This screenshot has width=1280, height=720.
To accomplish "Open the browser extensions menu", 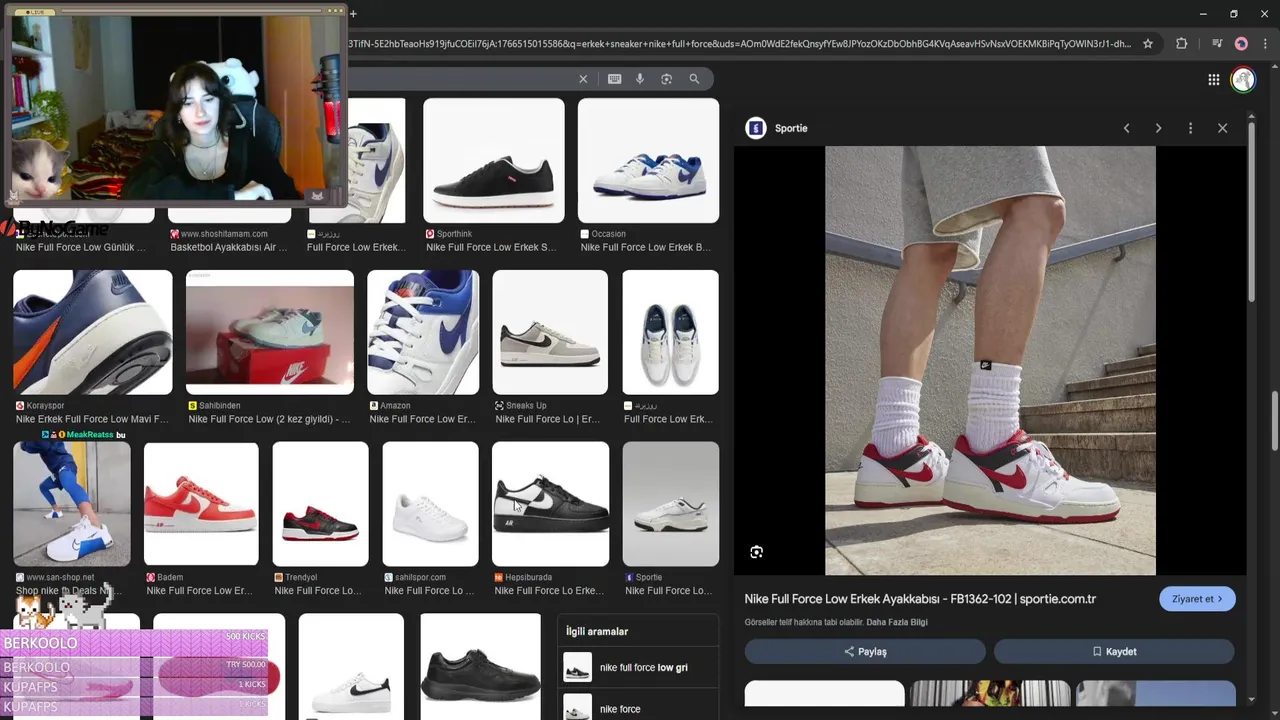I will [1182, 44].
